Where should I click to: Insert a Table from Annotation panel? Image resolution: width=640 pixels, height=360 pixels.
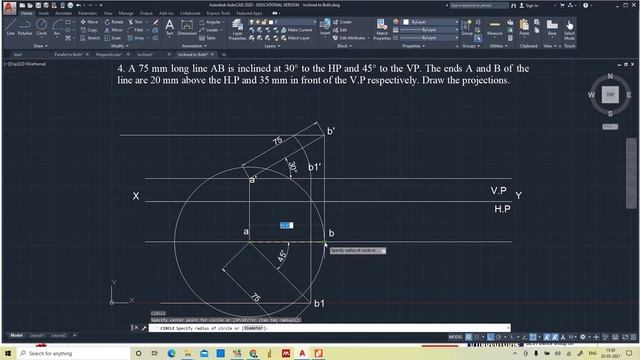[x=208, y=38]
